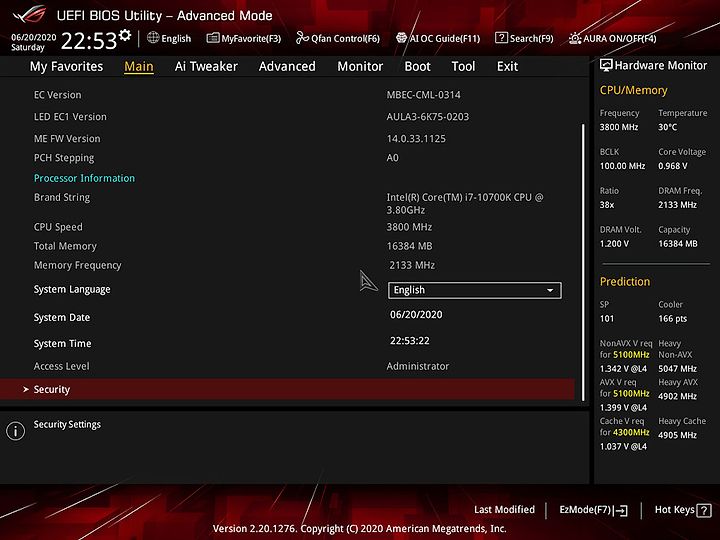Click the English language label in header
The image size is (720, 540).
tap(176, 39)
